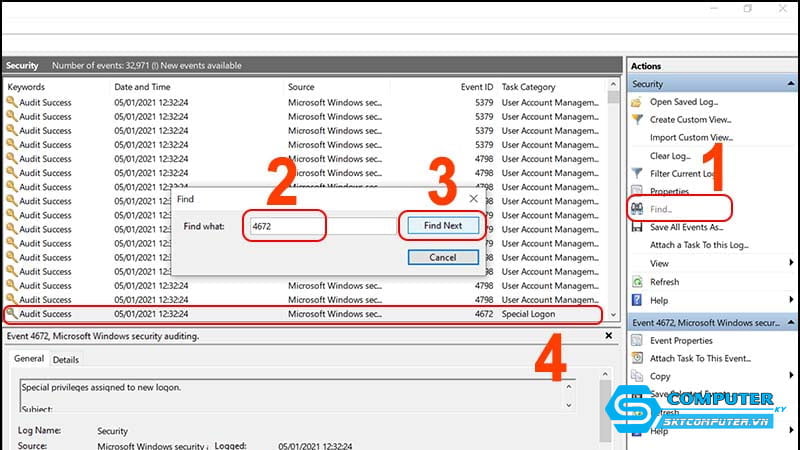Click the Create Custom View funnel icon
The image size is (800, 450).
[x=638, y=120]
